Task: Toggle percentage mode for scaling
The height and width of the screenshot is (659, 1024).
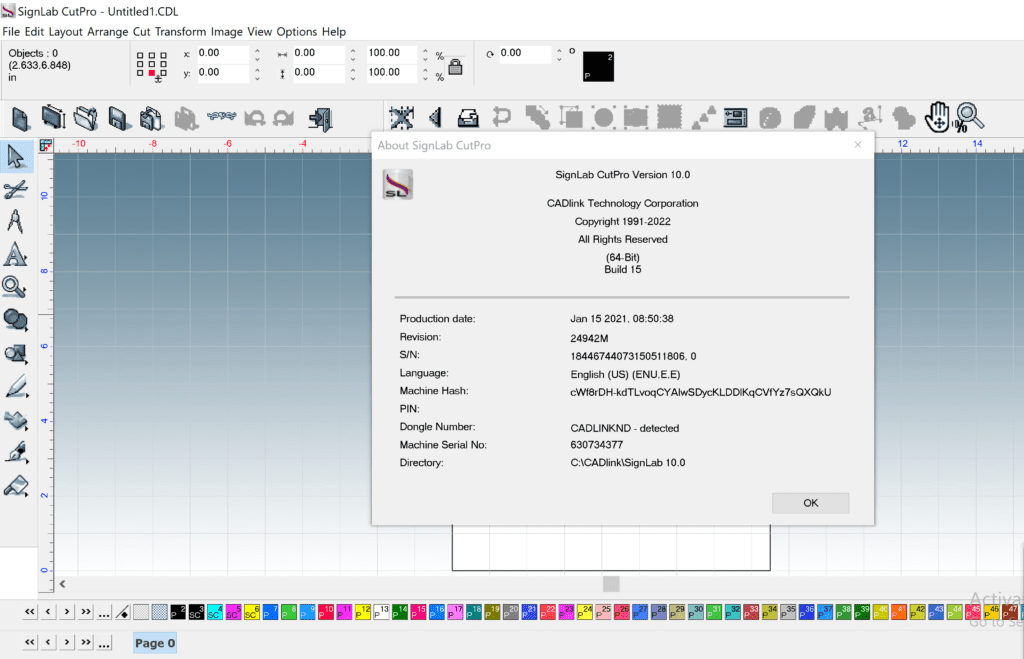Action: (x=440, y=55)
